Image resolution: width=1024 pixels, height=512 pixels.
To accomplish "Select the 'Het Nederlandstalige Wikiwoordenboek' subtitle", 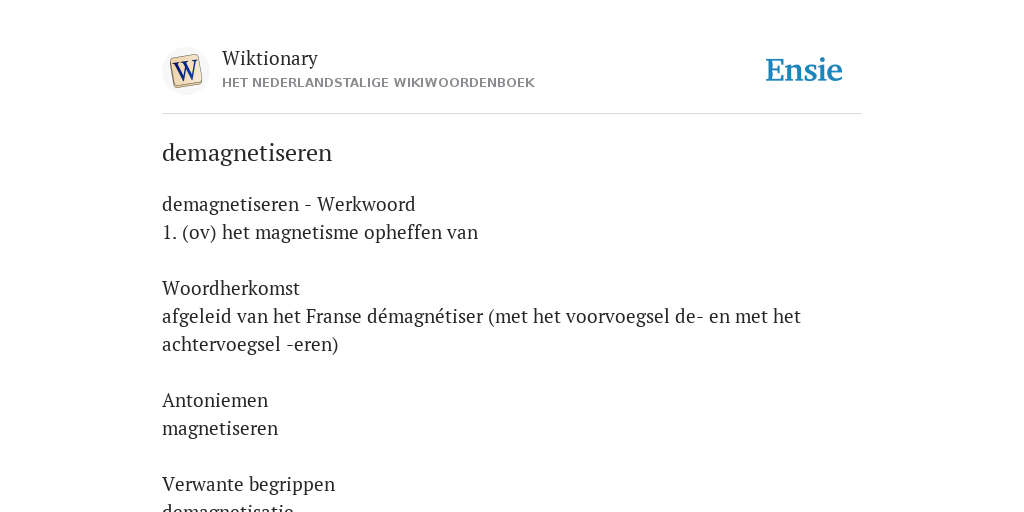I will point(378,83).
